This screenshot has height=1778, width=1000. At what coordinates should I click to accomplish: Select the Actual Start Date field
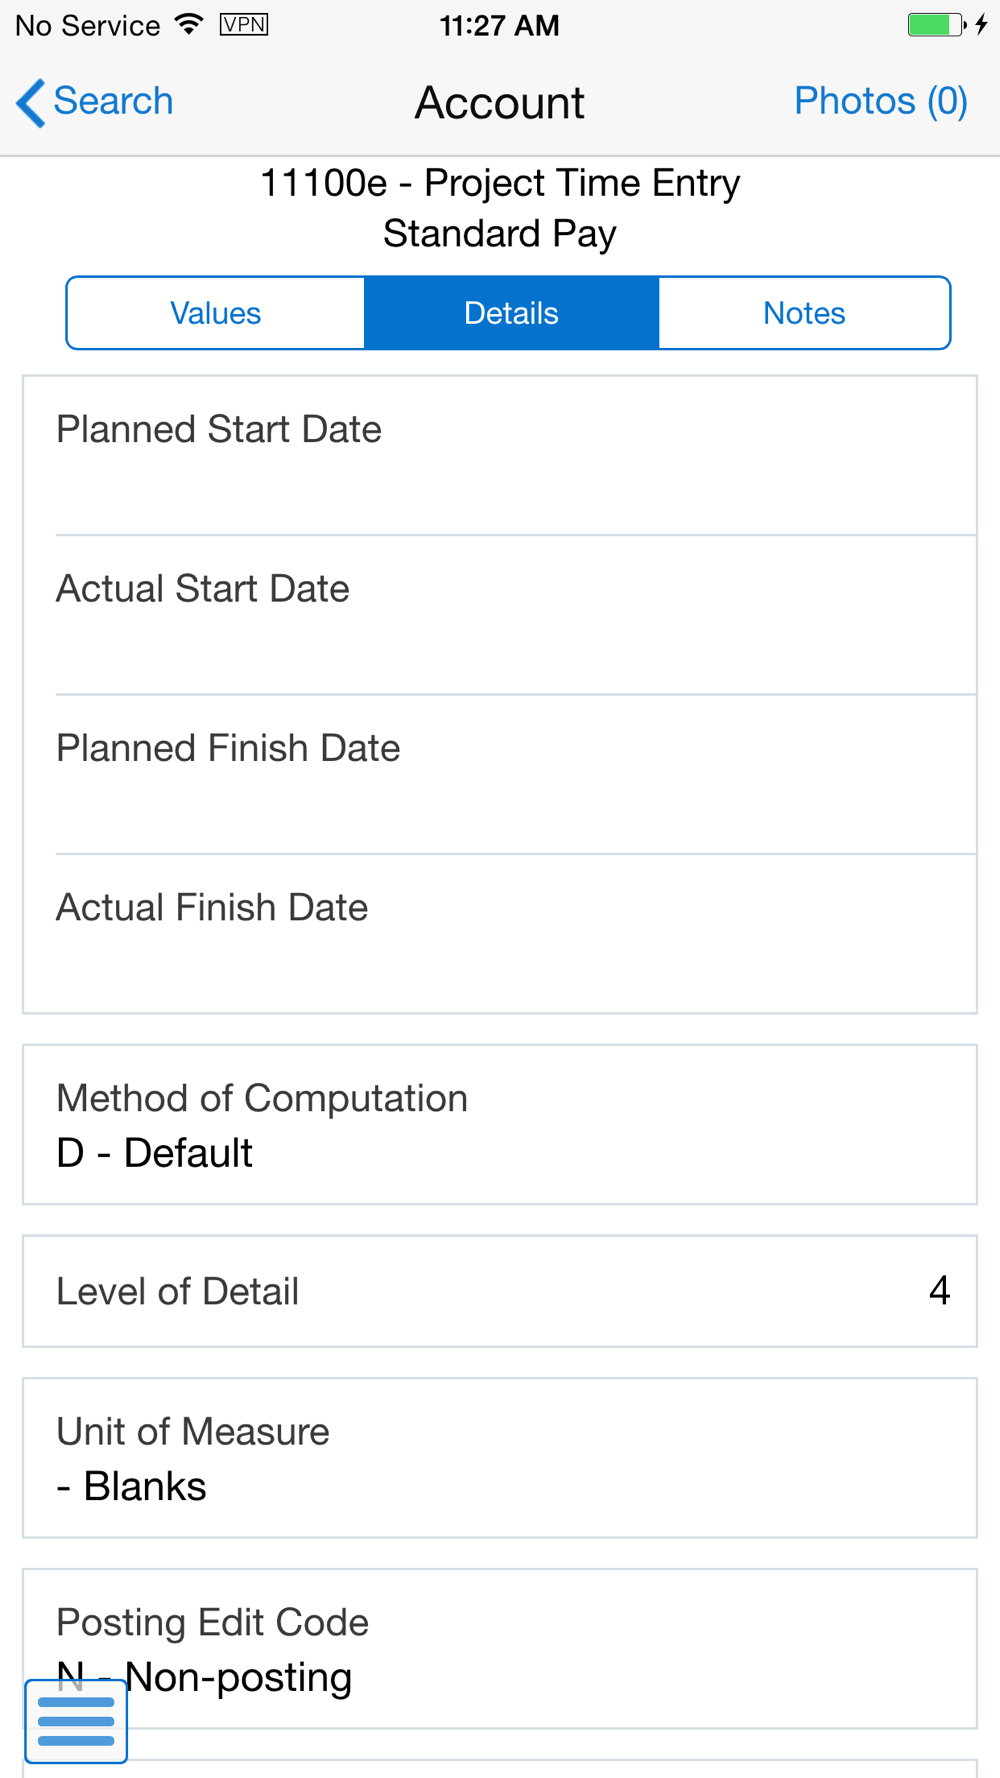point(500,615)
